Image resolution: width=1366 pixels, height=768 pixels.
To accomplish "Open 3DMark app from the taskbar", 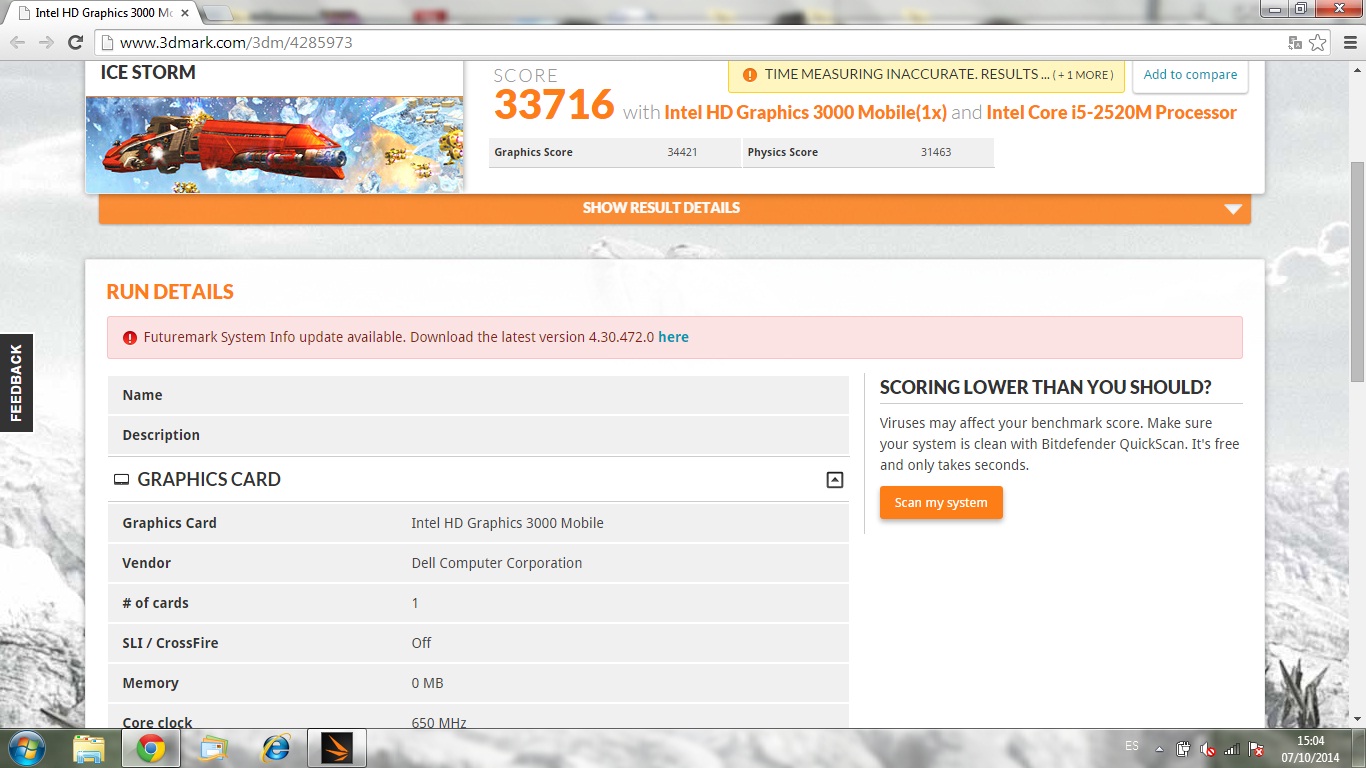I will (336, 748).
